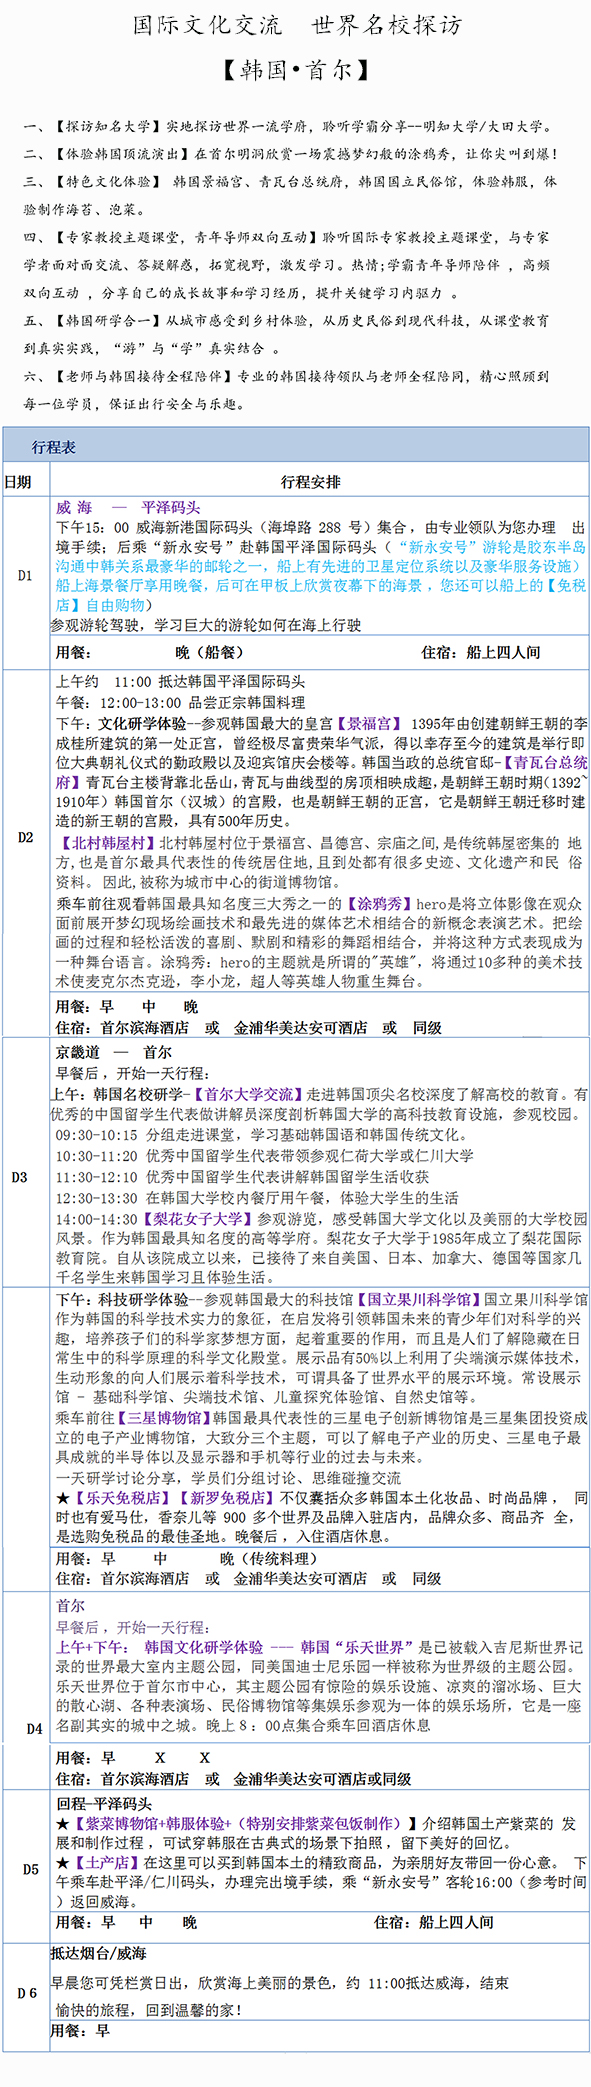Click the 【韩国•首尔】 page title

(x=296, y=70)
